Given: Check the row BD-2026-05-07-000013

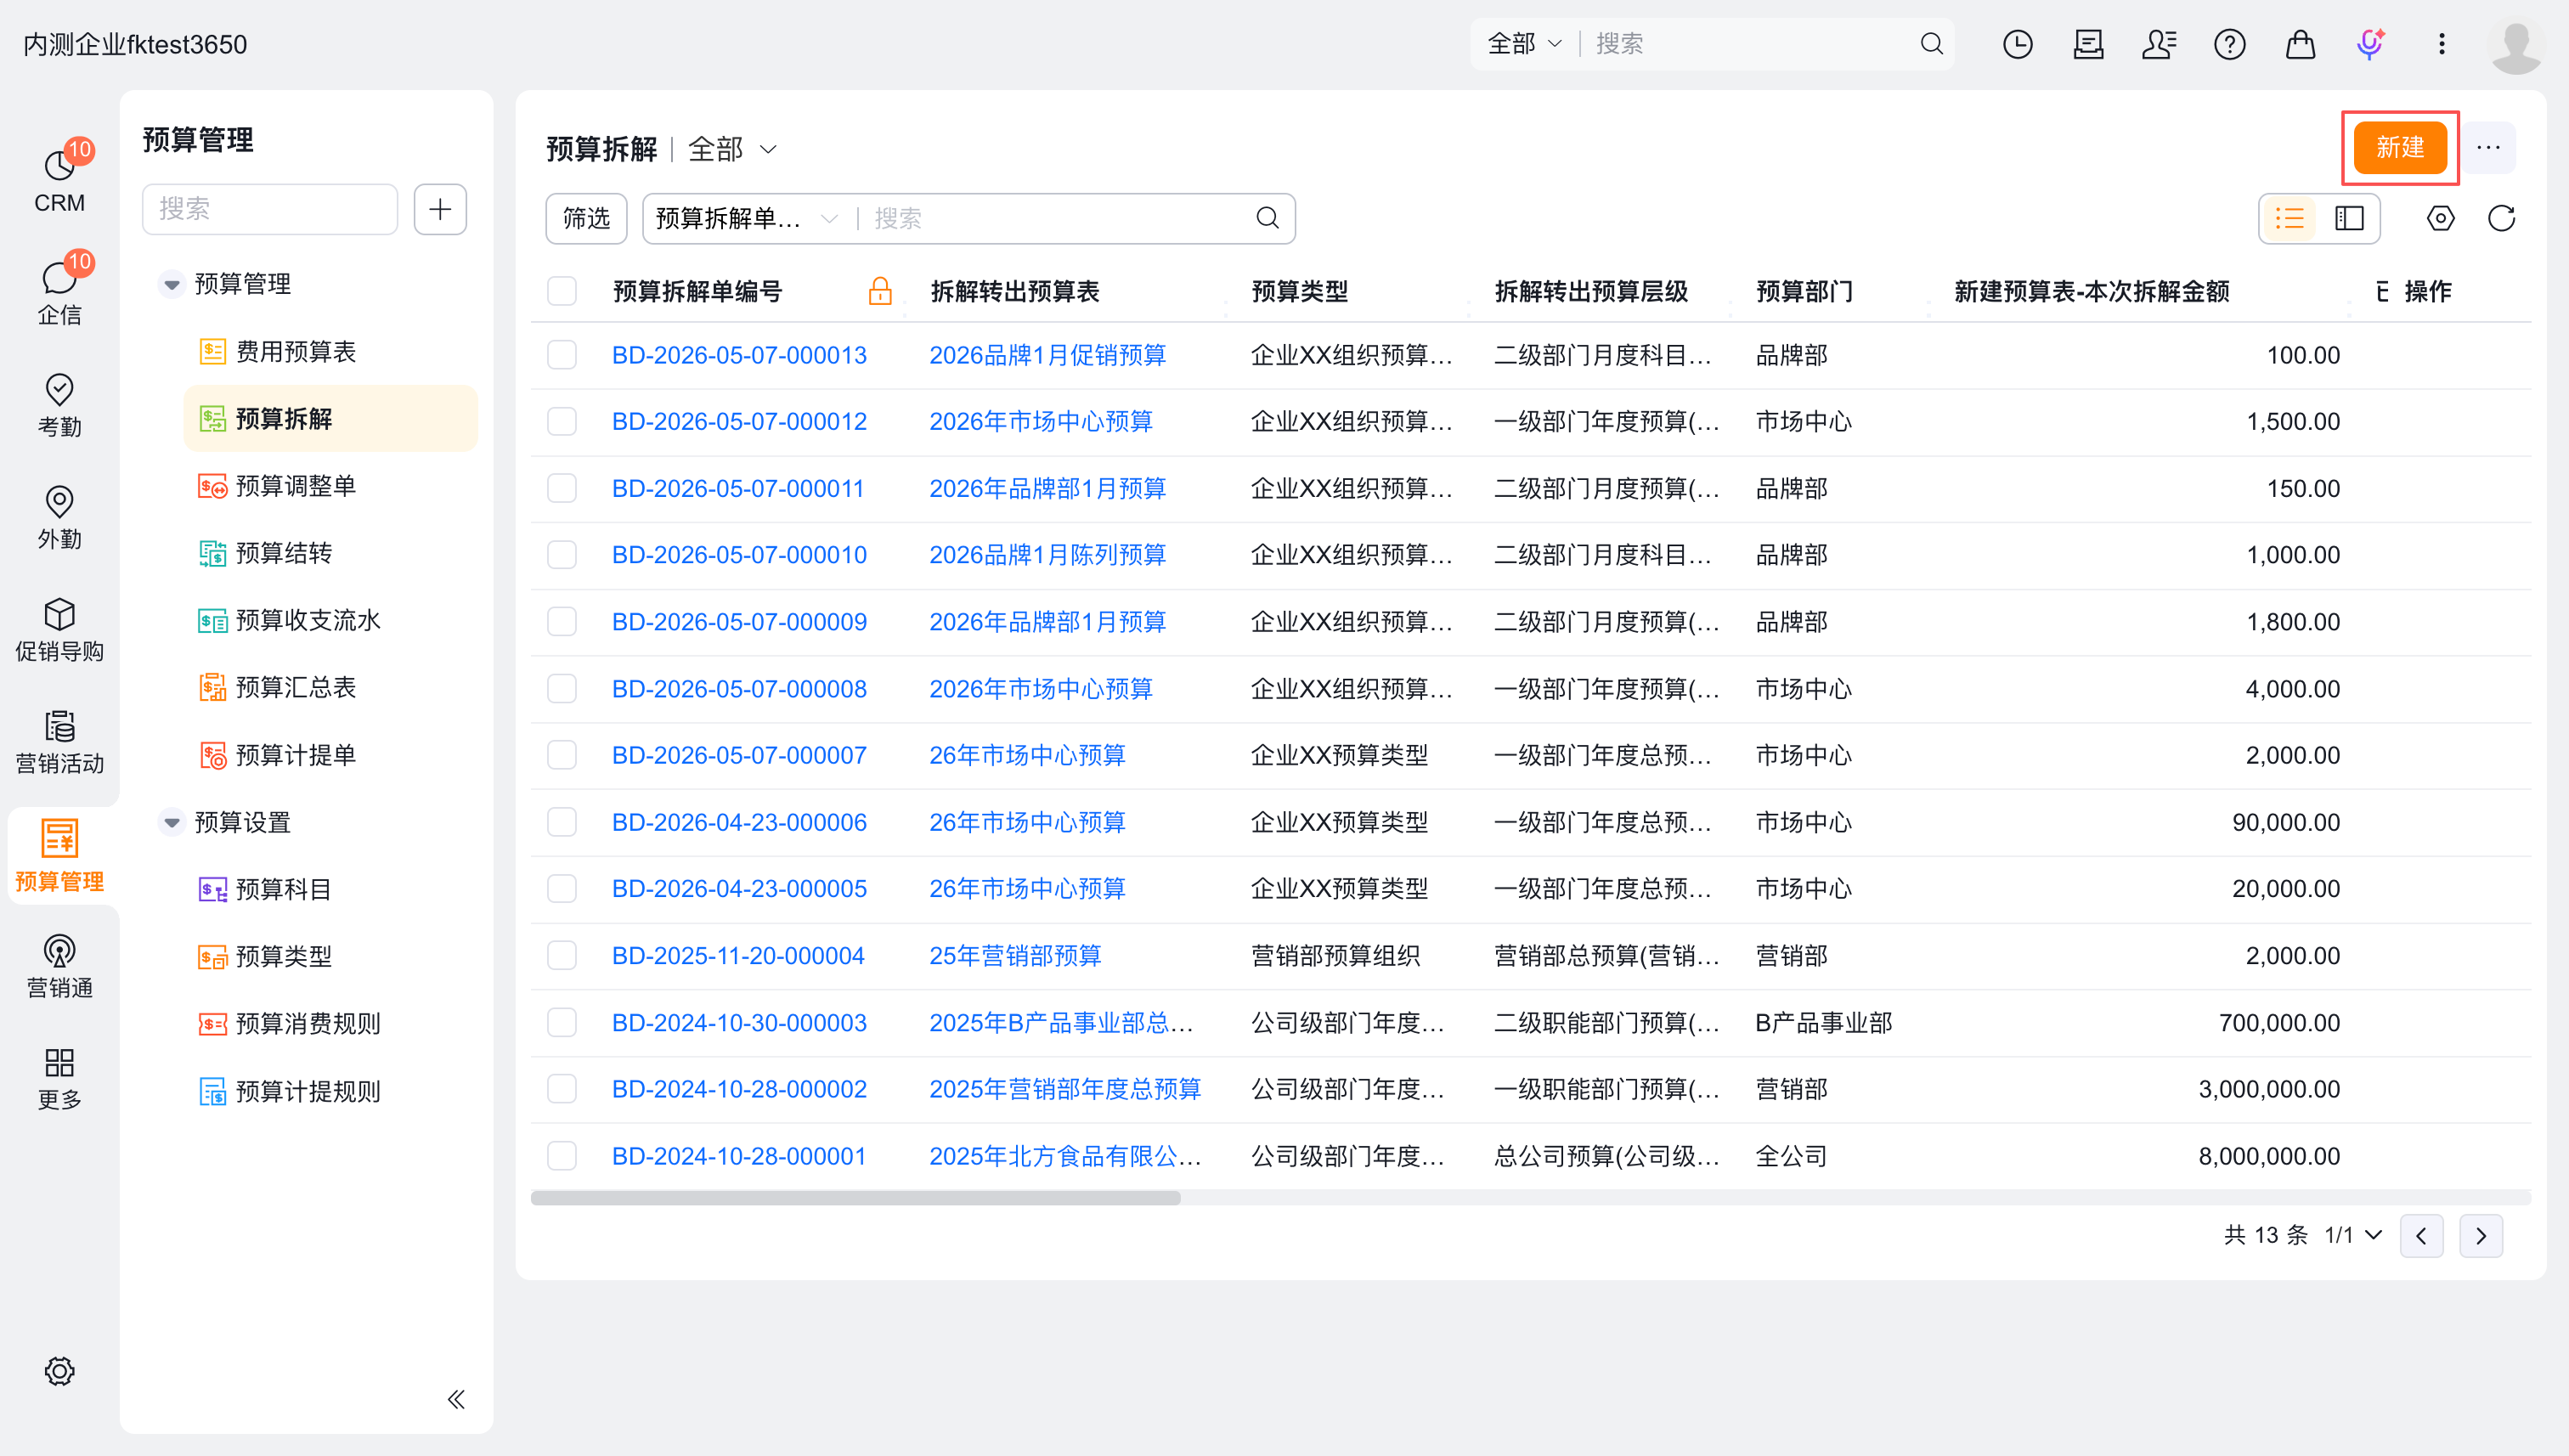Looking at the screenshot, I should point(562,355).
